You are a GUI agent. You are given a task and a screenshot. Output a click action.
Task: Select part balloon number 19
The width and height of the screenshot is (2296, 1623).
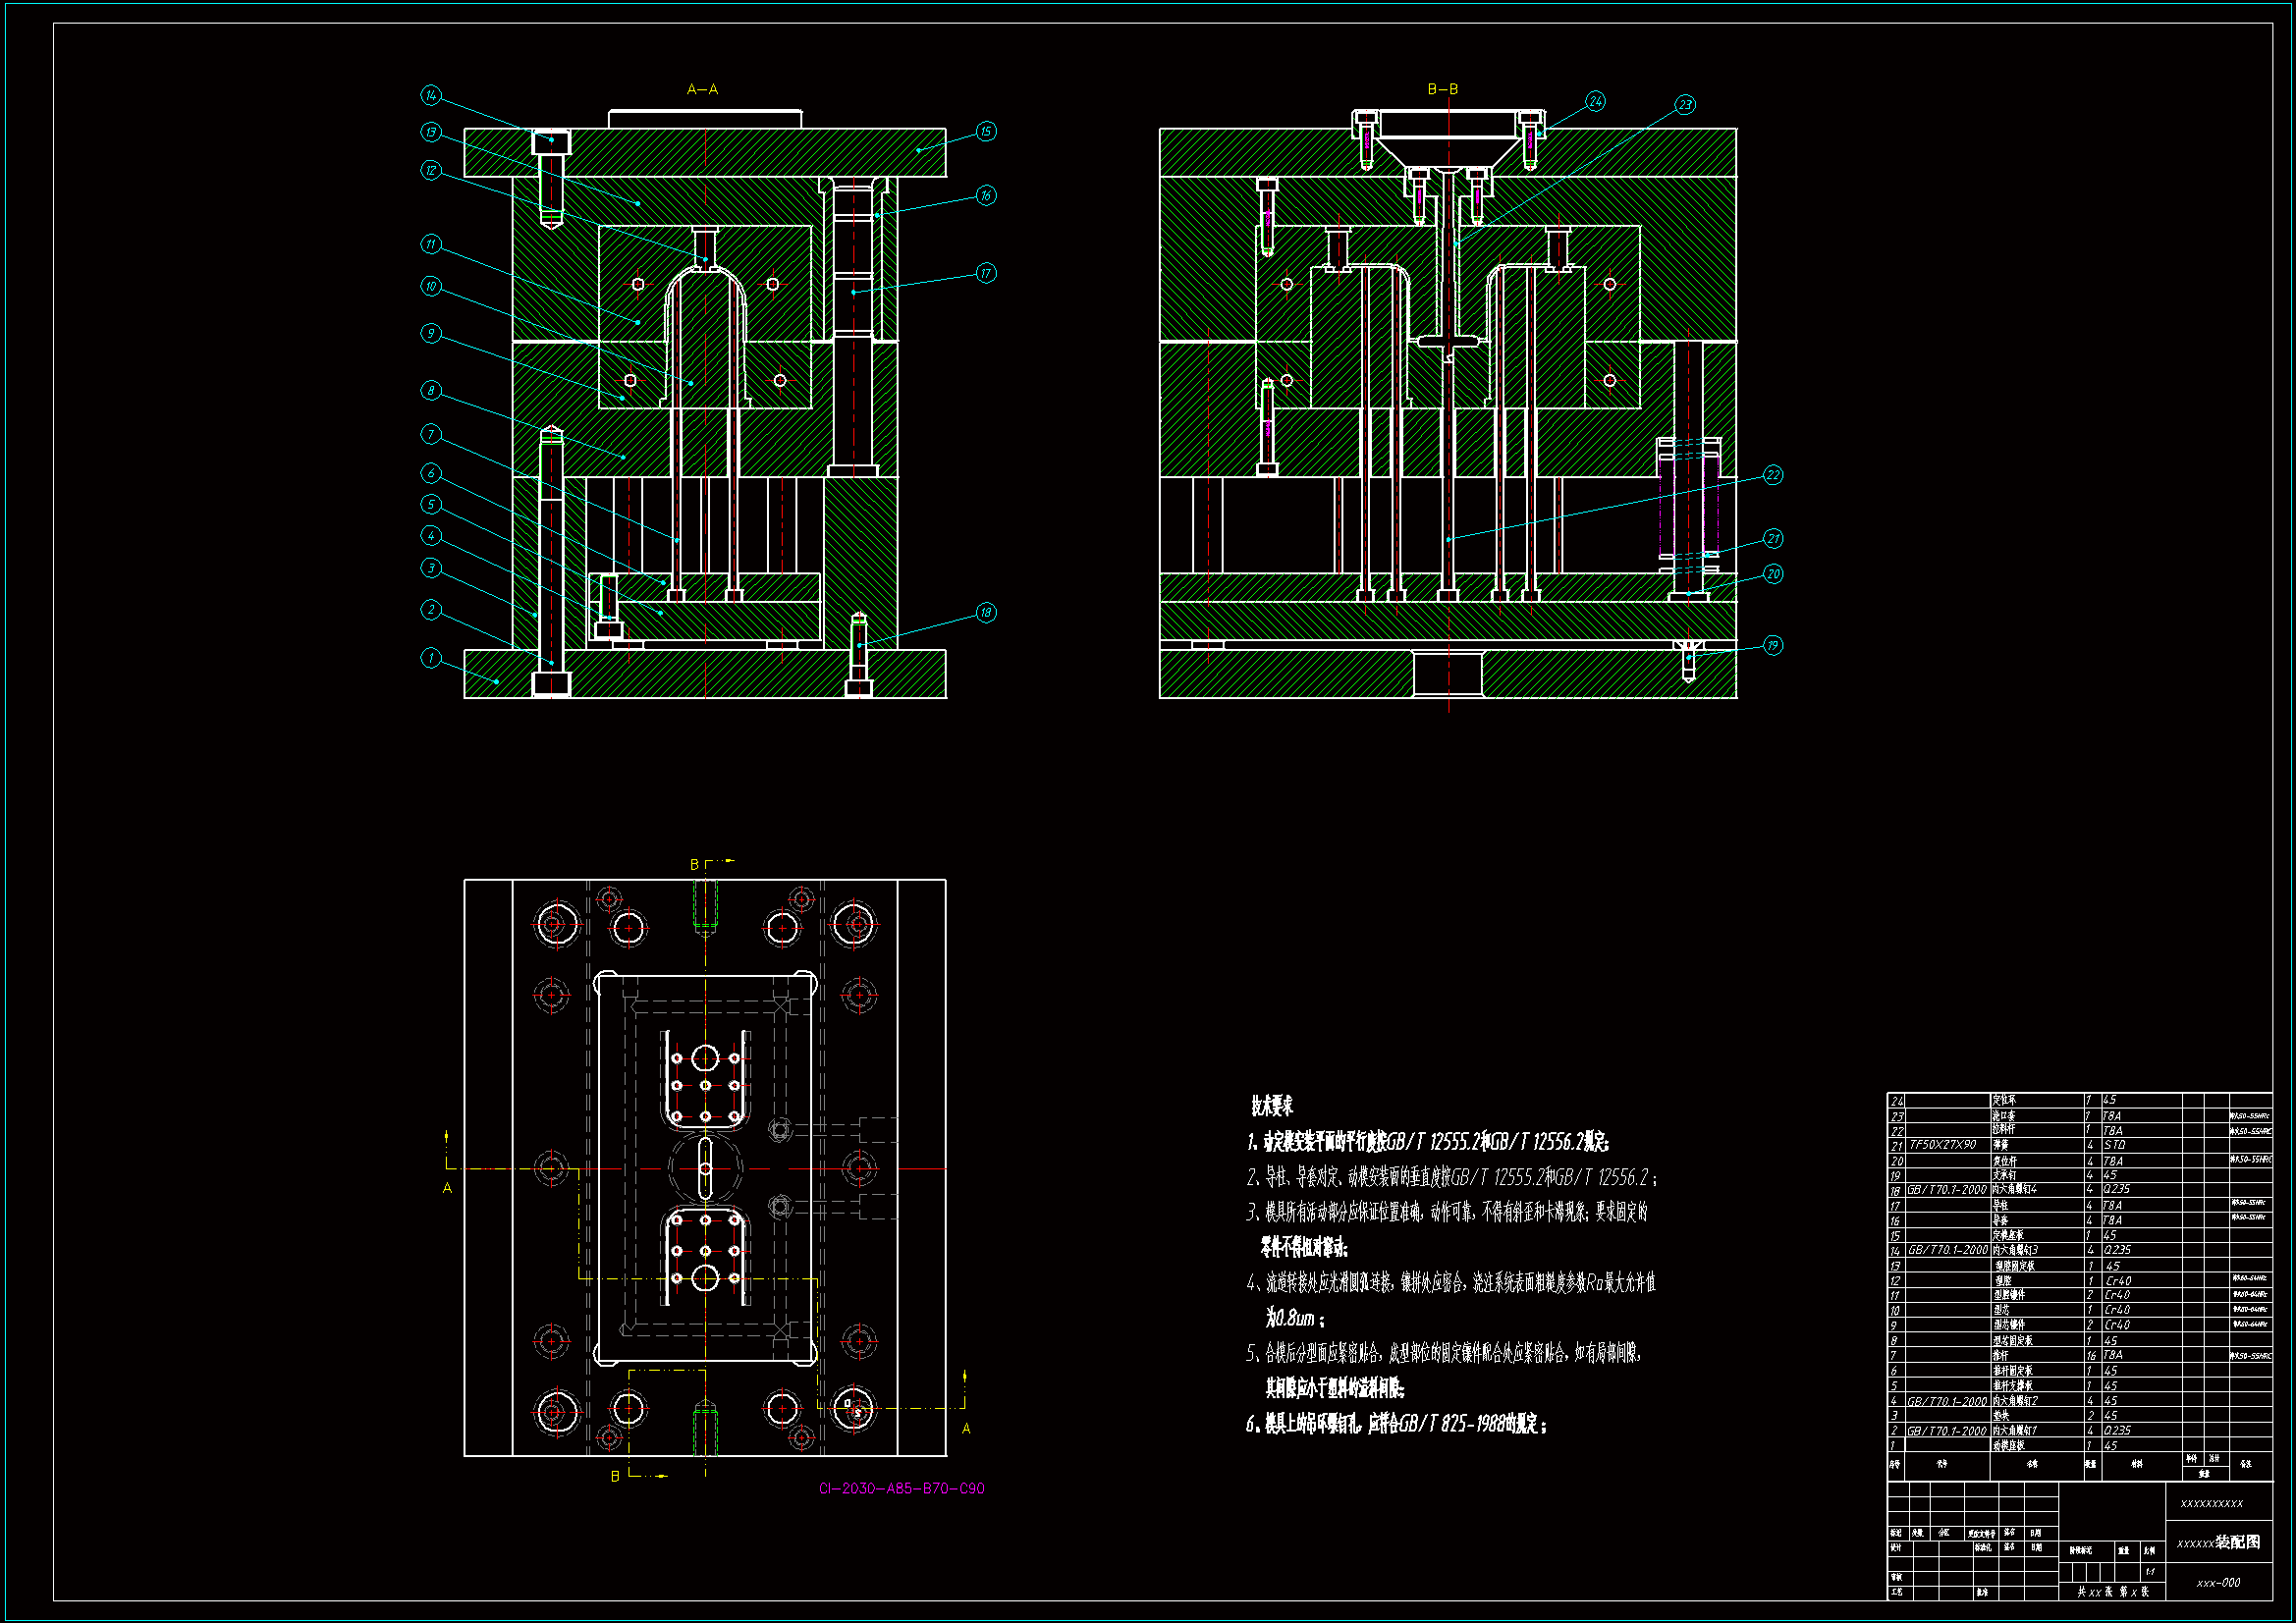pyautogui.click(x=1772, y=645)
